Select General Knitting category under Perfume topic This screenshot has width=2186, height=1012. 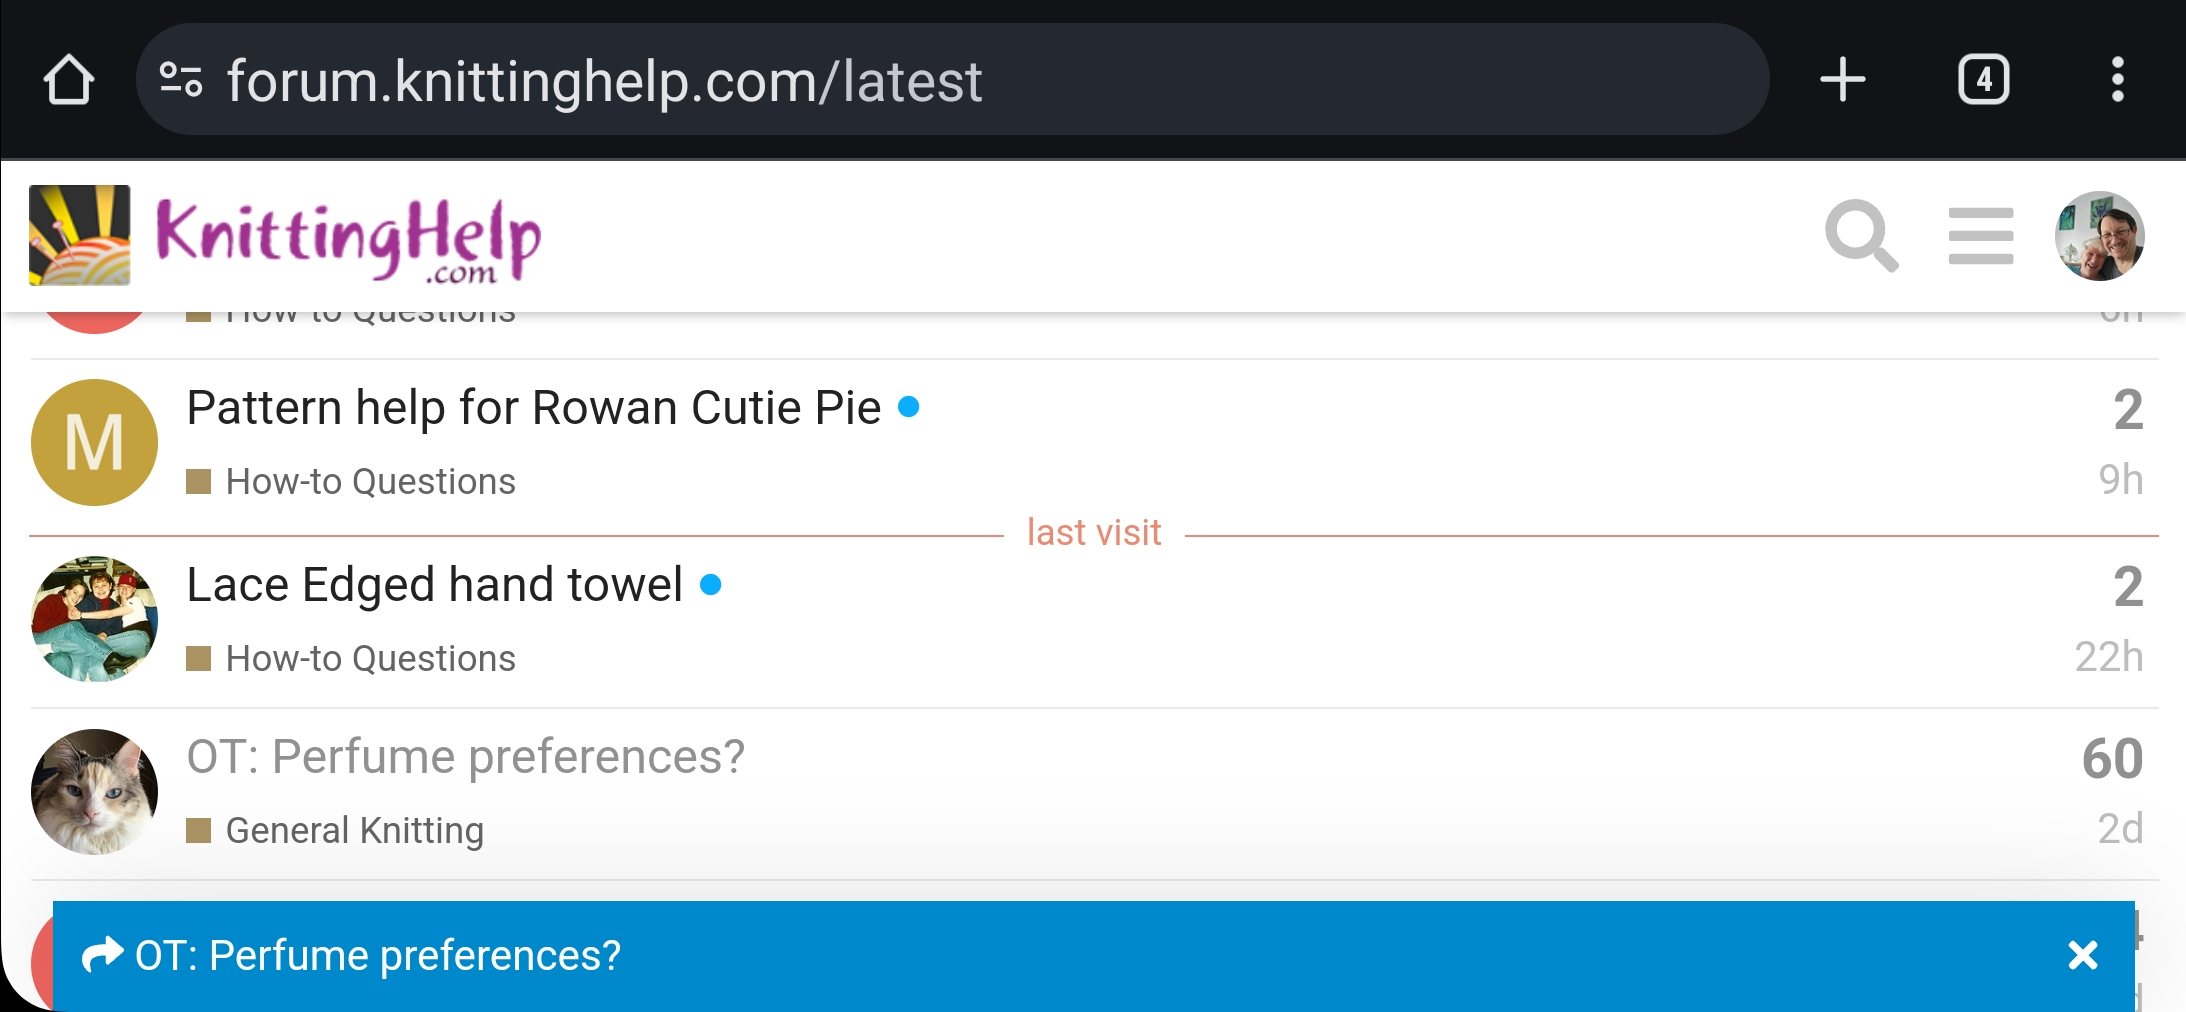pyautogui.click(x=354, y=831)
